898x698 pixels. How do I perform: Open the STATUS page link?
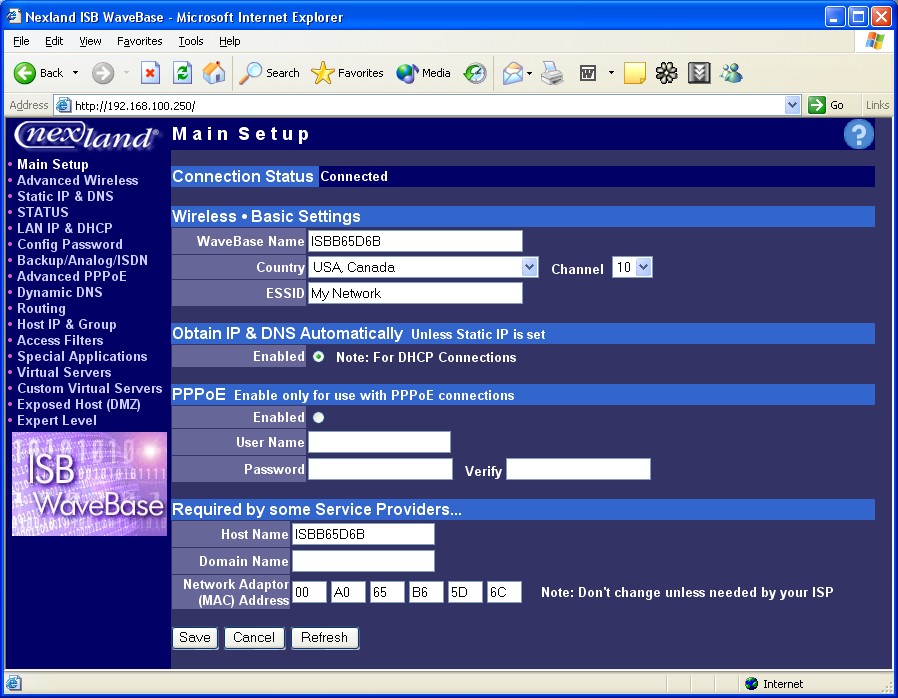(42, 212)
